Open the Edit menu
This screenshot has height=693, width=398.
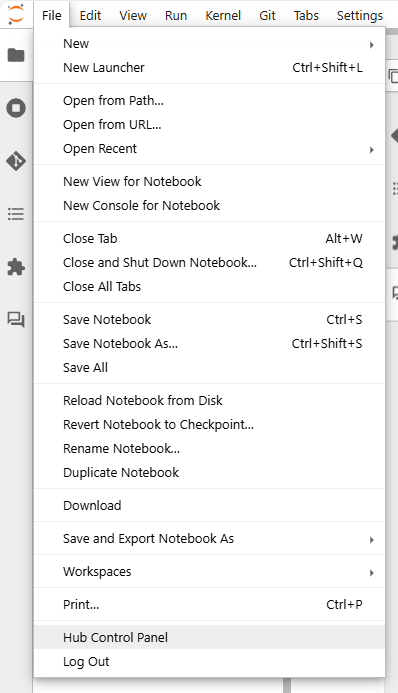pos(90,15)
